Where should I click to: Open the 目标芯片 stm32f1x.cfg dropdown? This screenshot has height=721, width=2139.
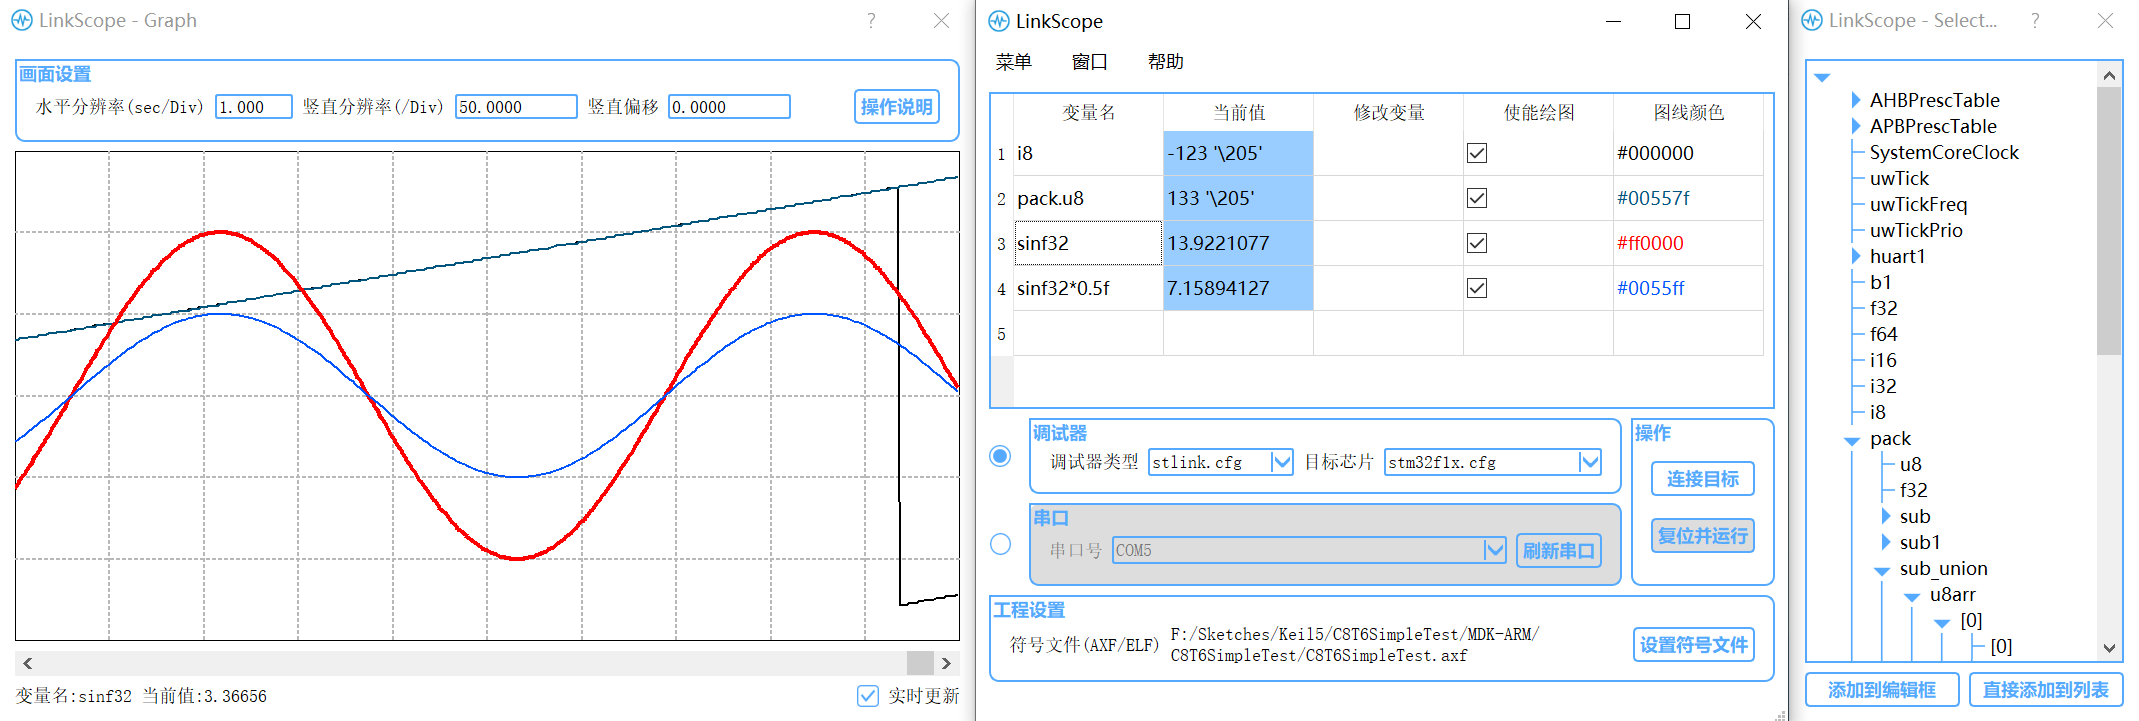(1493, 462)
